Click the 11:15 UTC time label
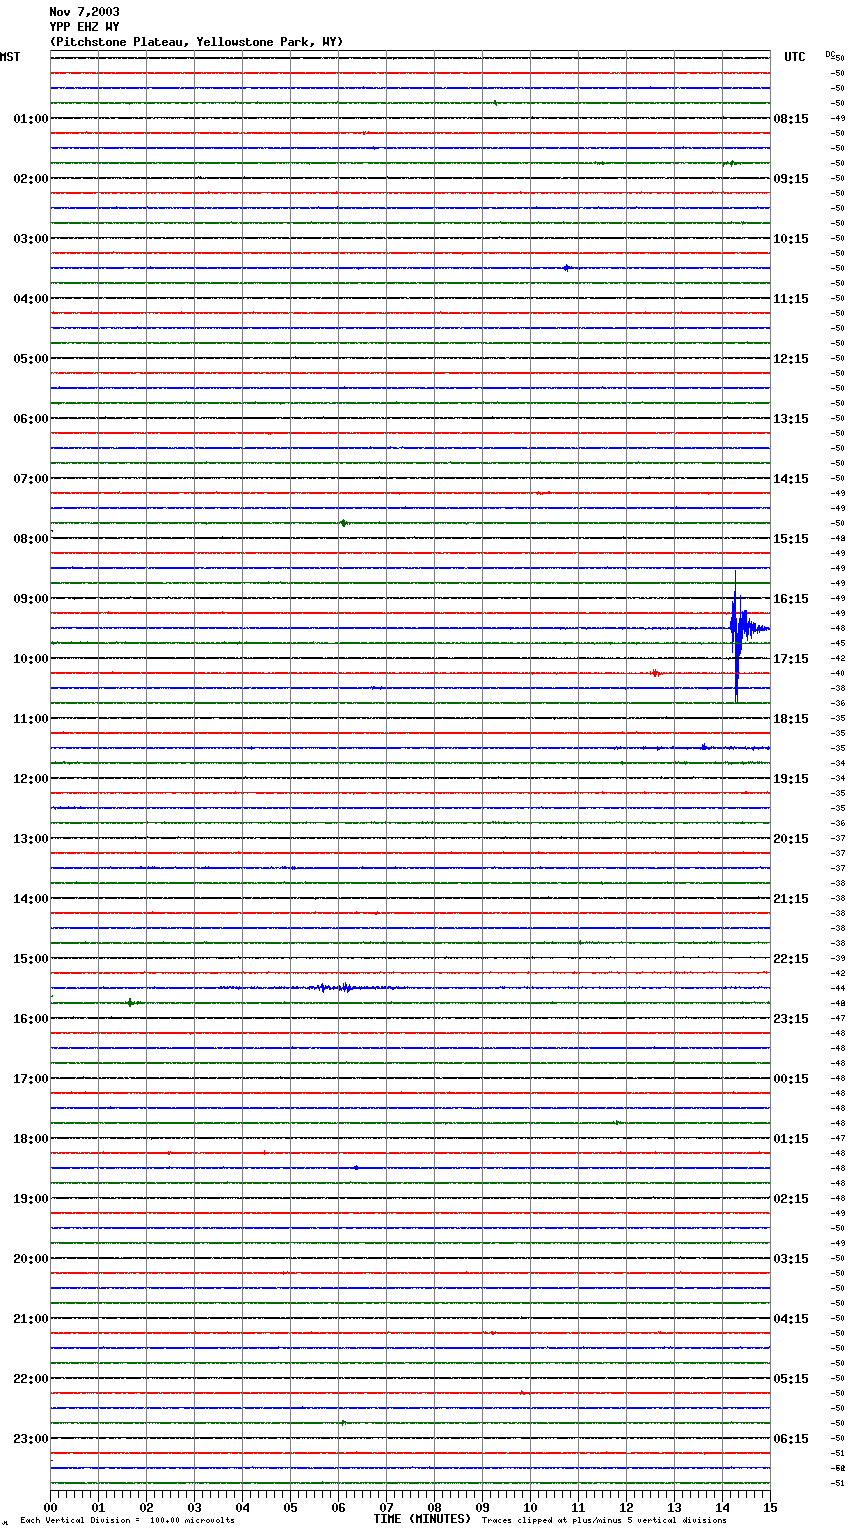The width and height of the screenshot is (850, 1534). click(x=791, y=299)
